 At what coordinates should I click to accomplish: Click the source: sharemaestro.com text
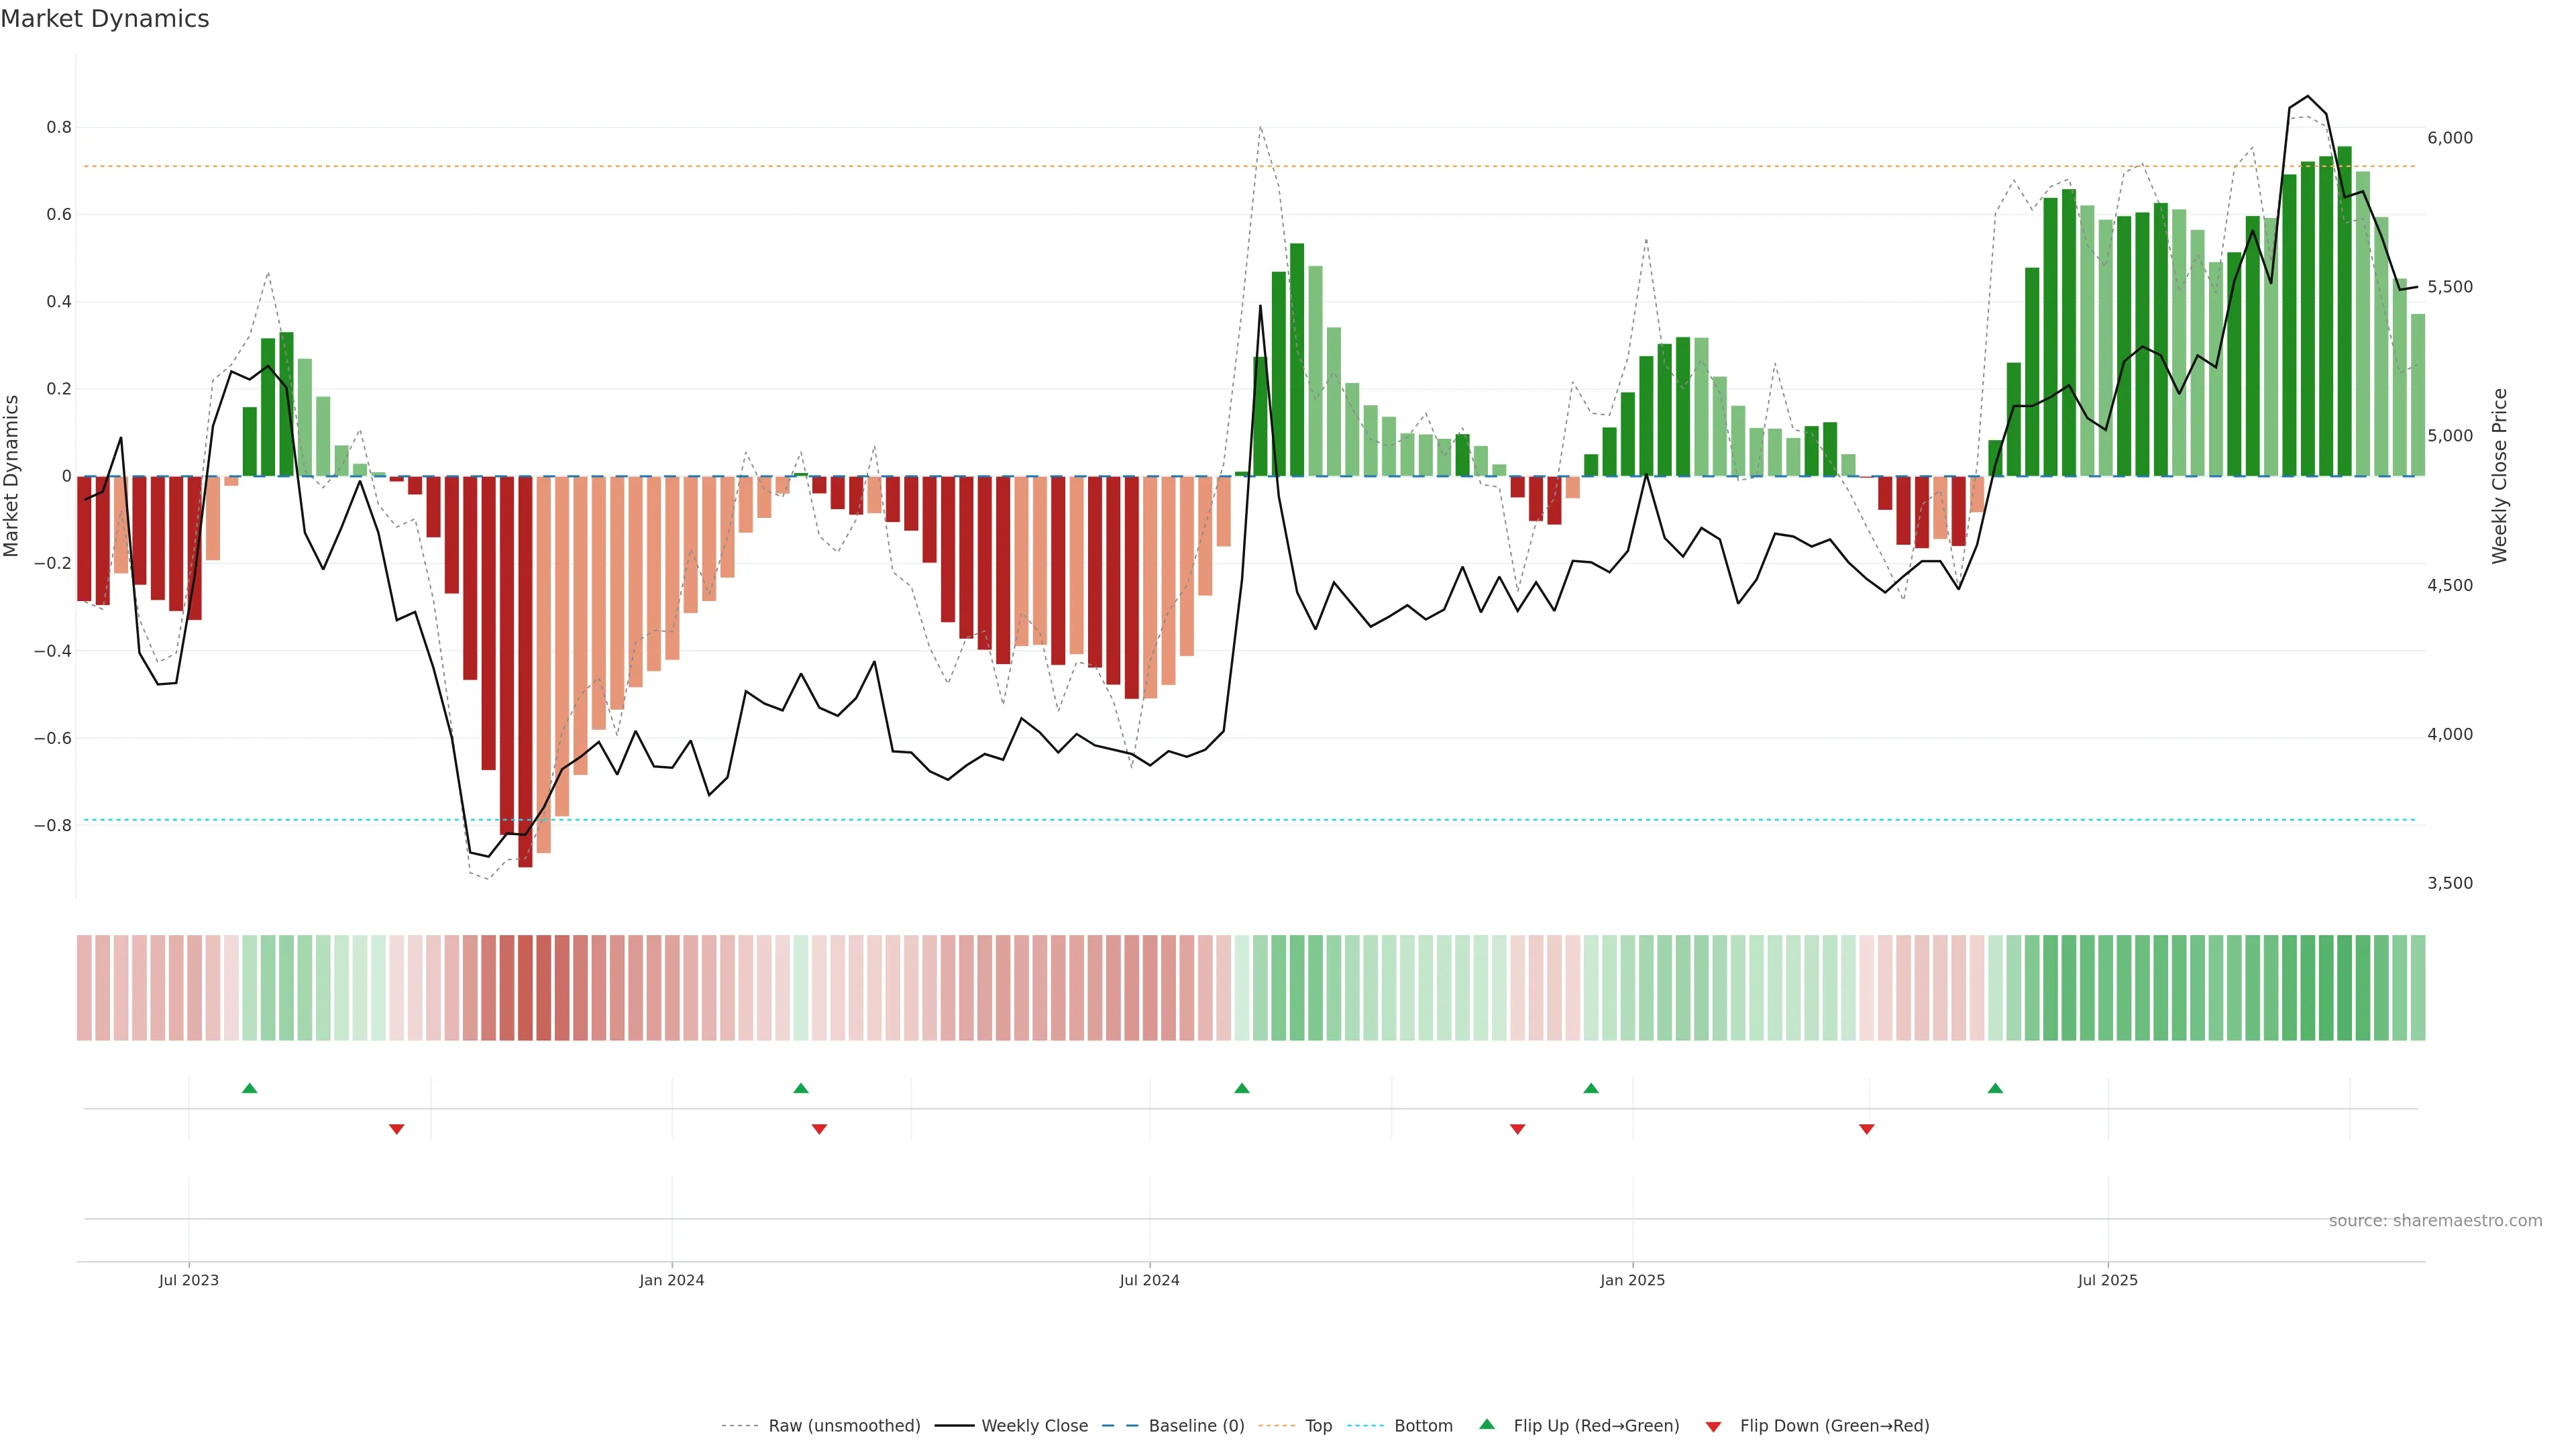[2435, 1221]
